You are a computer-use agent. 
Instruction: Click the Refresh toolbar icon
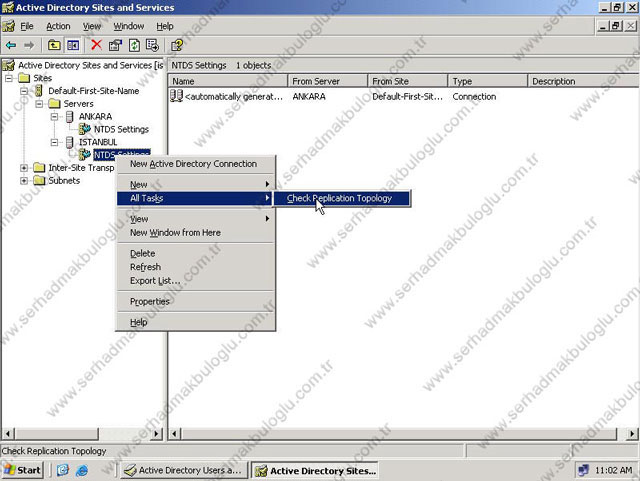[x=134, y=45]
